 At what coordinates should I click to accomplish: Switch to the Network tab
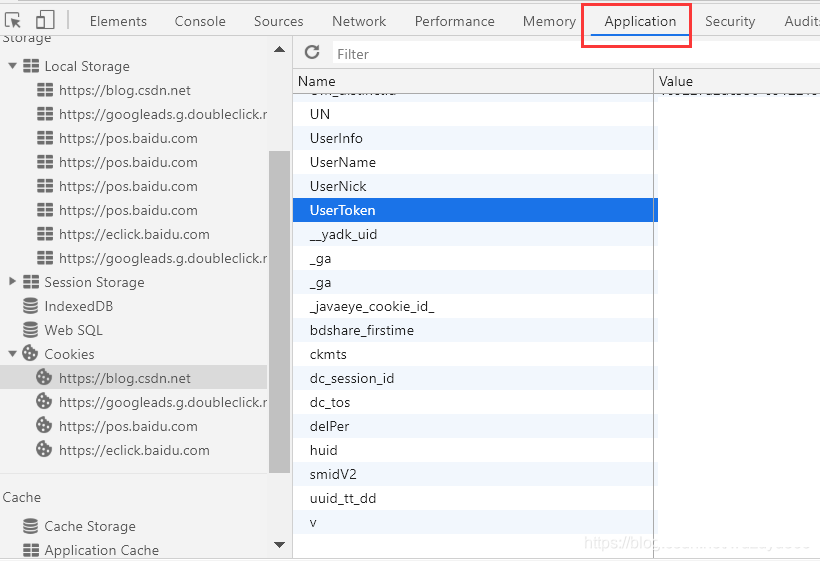pyautogui.click(x=359, y=21)
